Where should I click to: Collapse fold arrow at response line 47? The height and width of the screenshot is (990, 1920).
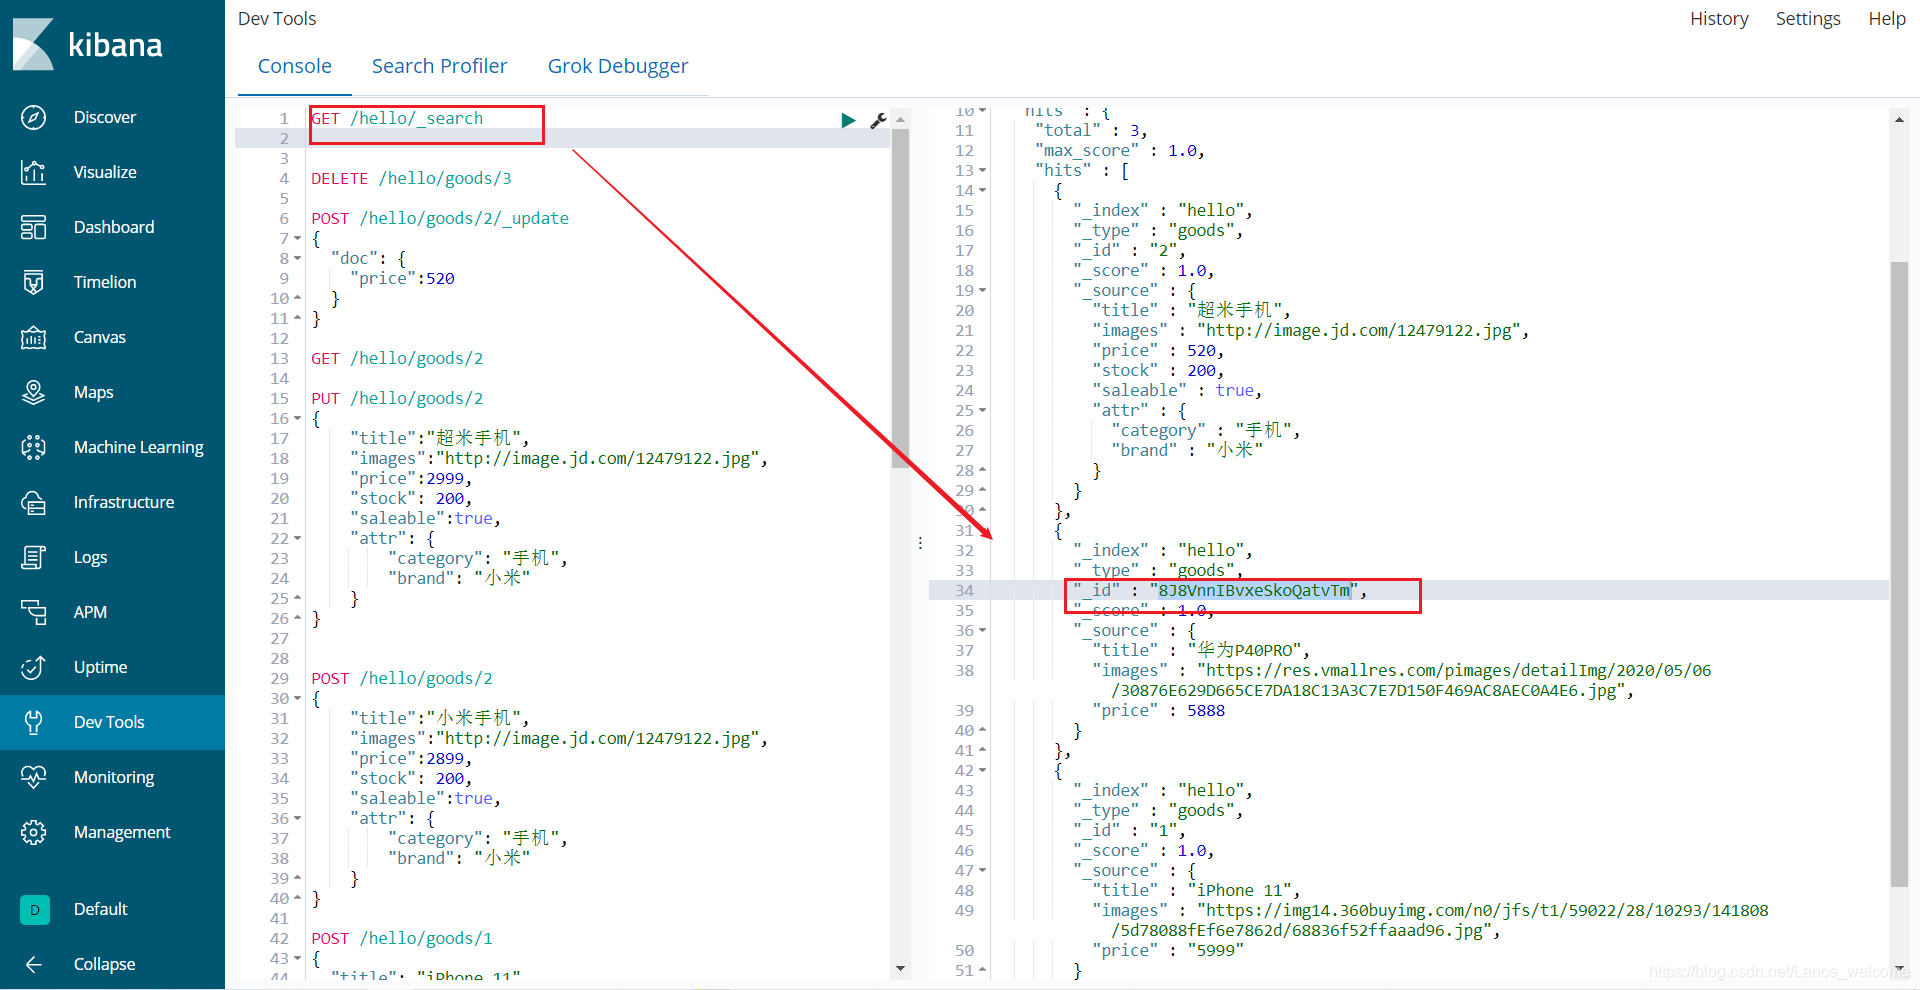[982, 871]
